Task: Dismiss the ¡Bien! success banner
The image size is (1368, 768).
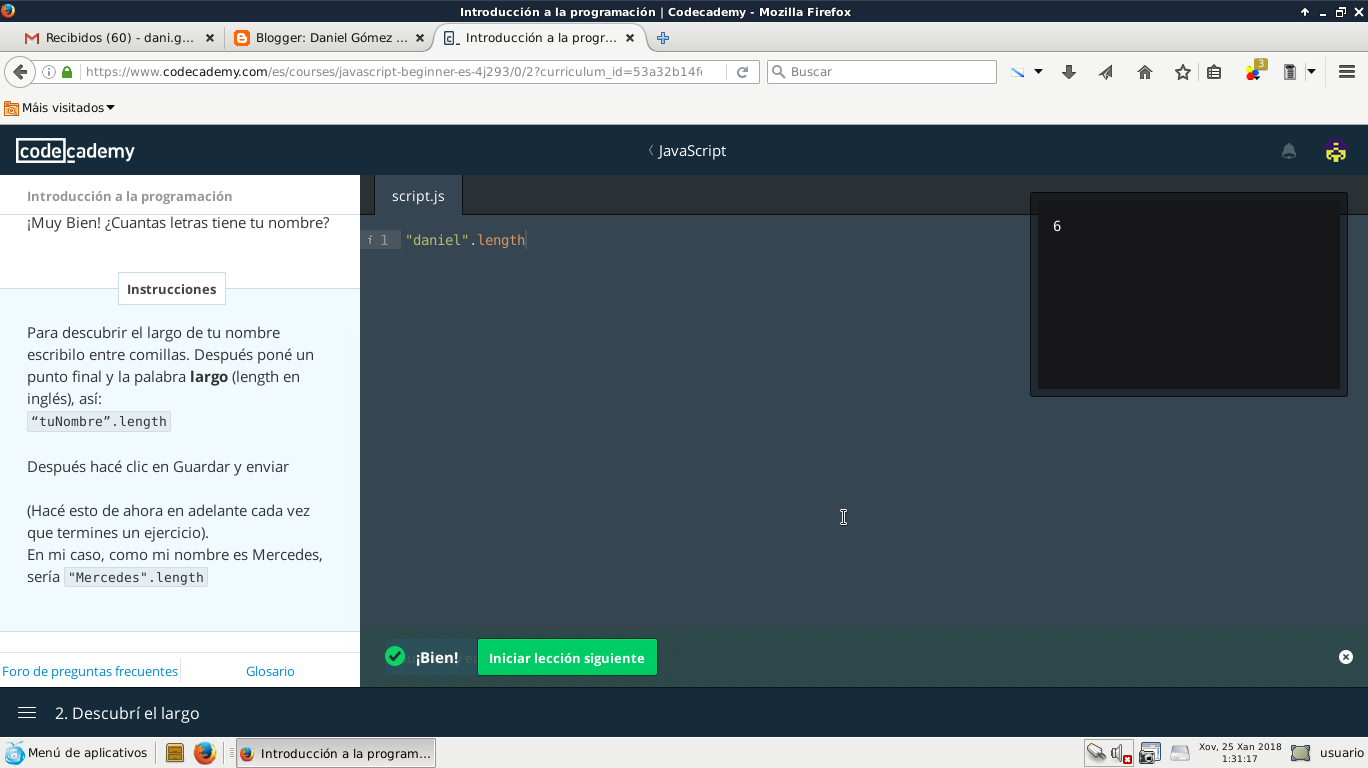Action: coord(1346,657)
